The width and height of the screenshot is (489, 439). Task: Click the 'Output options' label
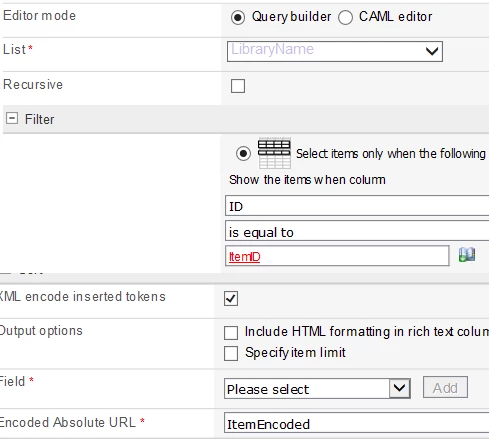[x=41, y=331]
